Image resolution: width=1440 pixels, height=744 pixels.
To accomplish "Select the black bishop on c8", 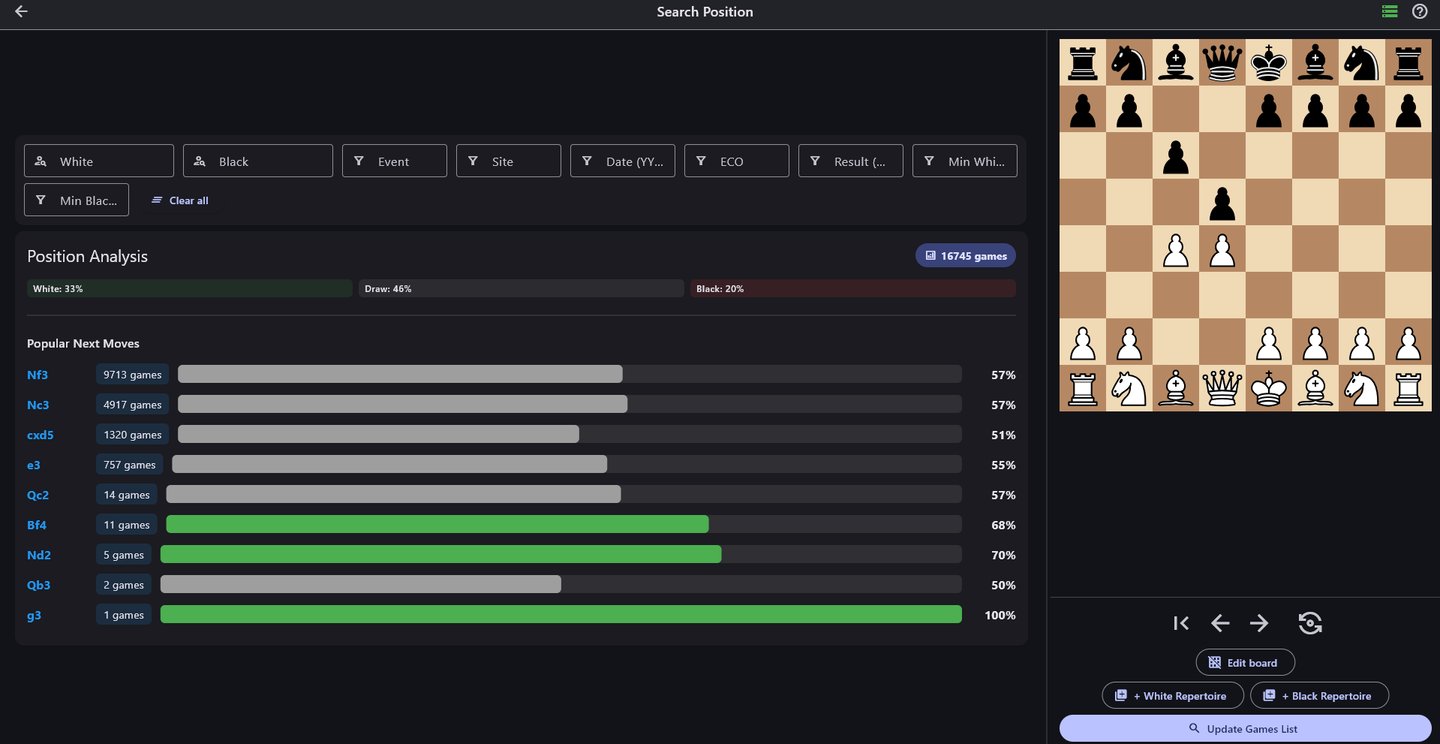I will 1176,63.
